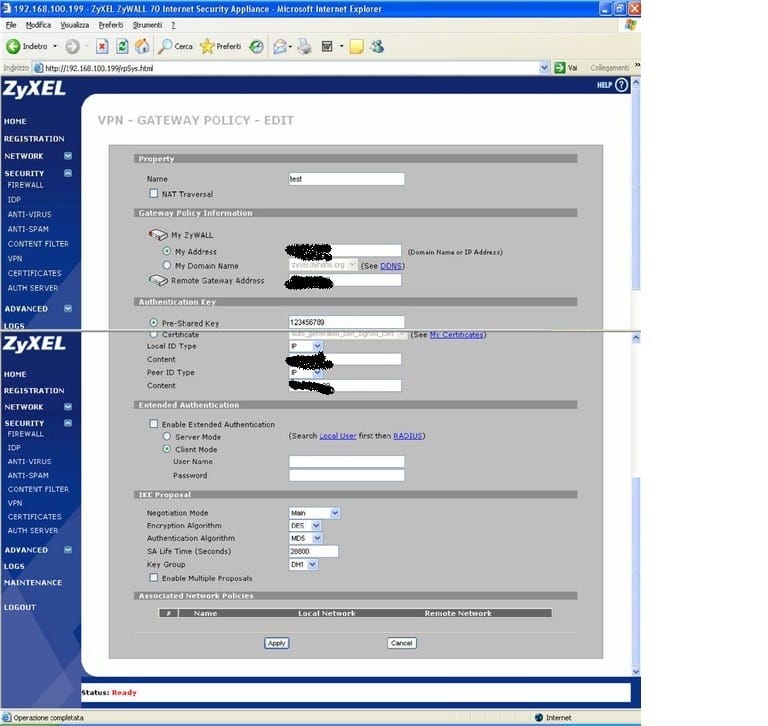The image size is (768, 726).
Task: Check Enable Multiple Proposals
Action: [x=154, y=578]
